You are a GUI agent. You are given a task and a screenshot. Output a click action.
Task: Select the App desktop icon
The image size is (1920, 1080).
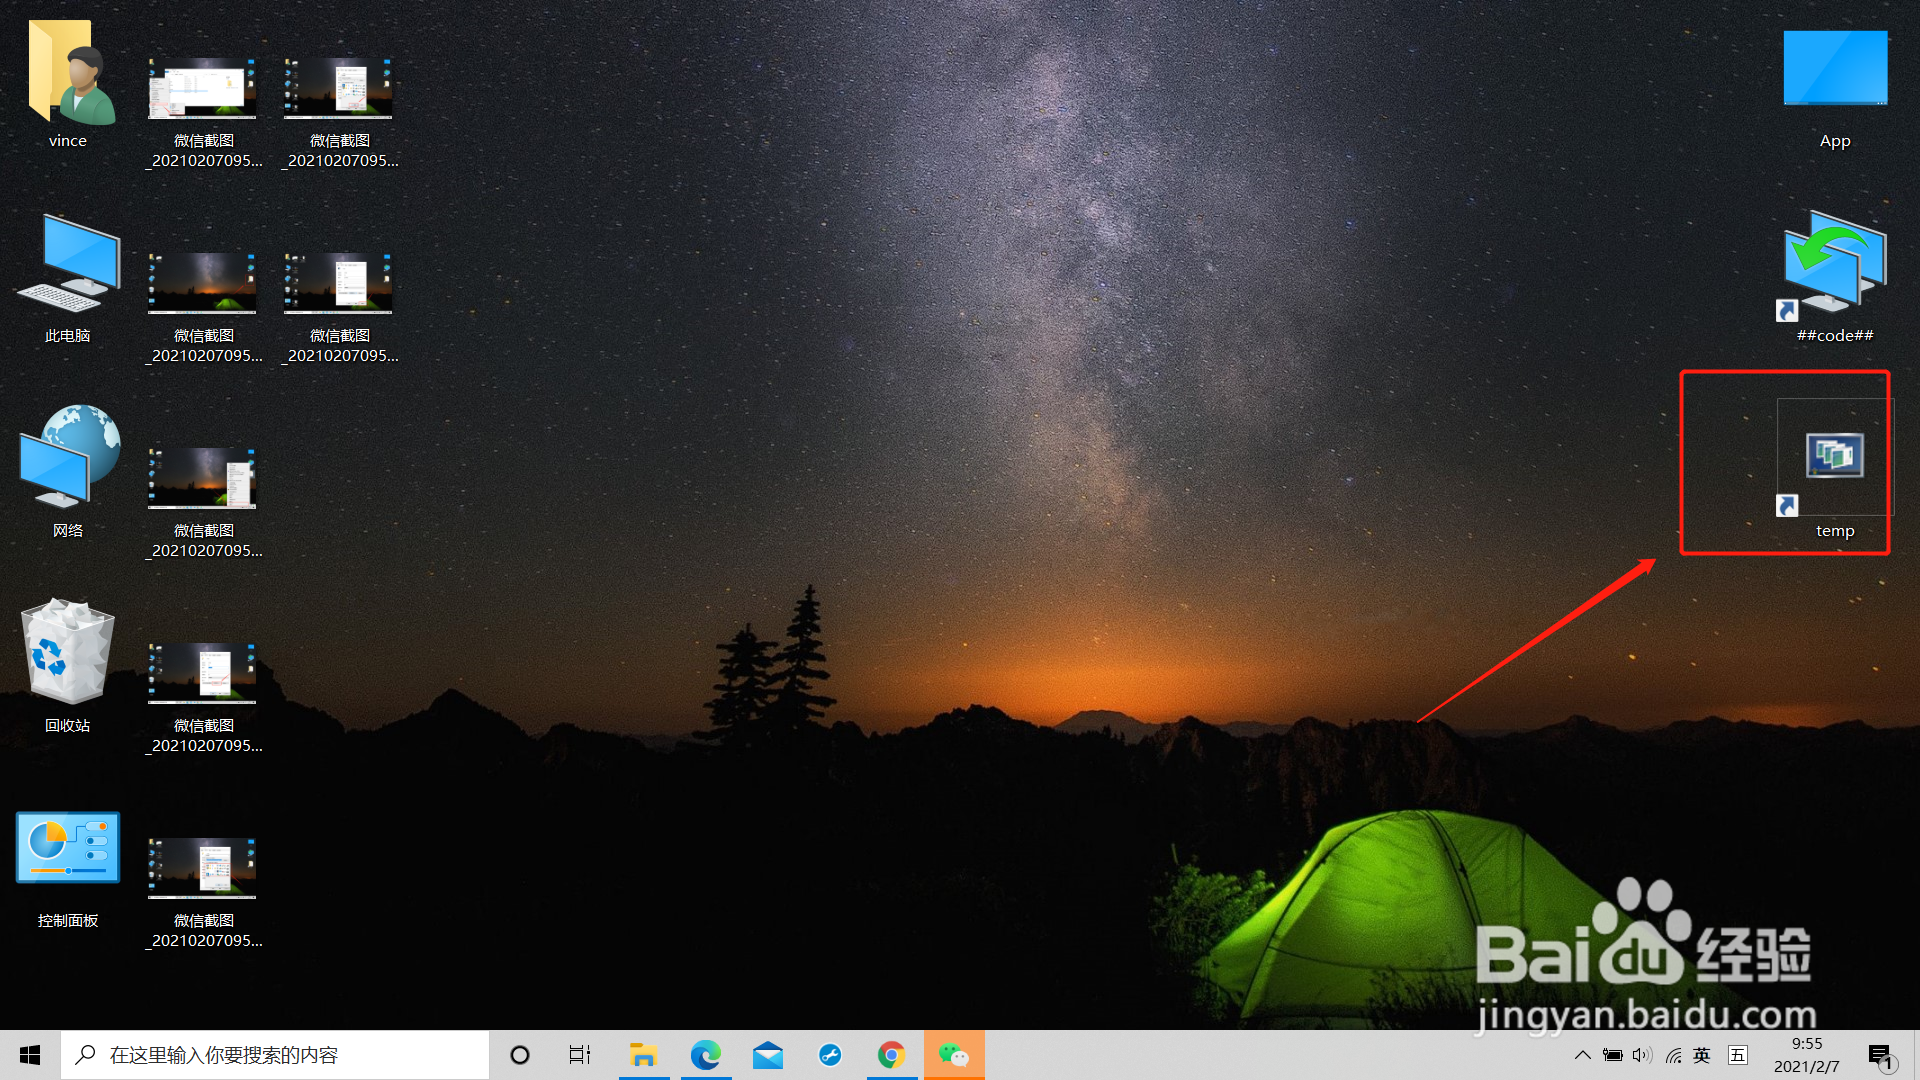tap(1834, 70)
